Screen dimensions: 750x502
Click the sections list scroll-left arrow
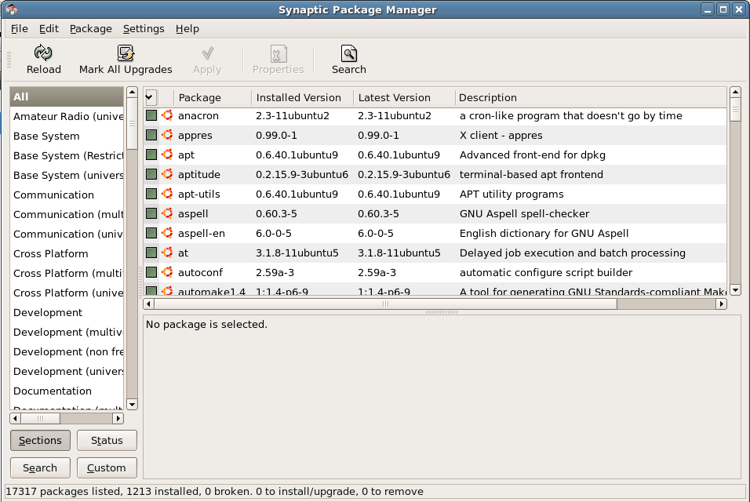click(15, 418)
